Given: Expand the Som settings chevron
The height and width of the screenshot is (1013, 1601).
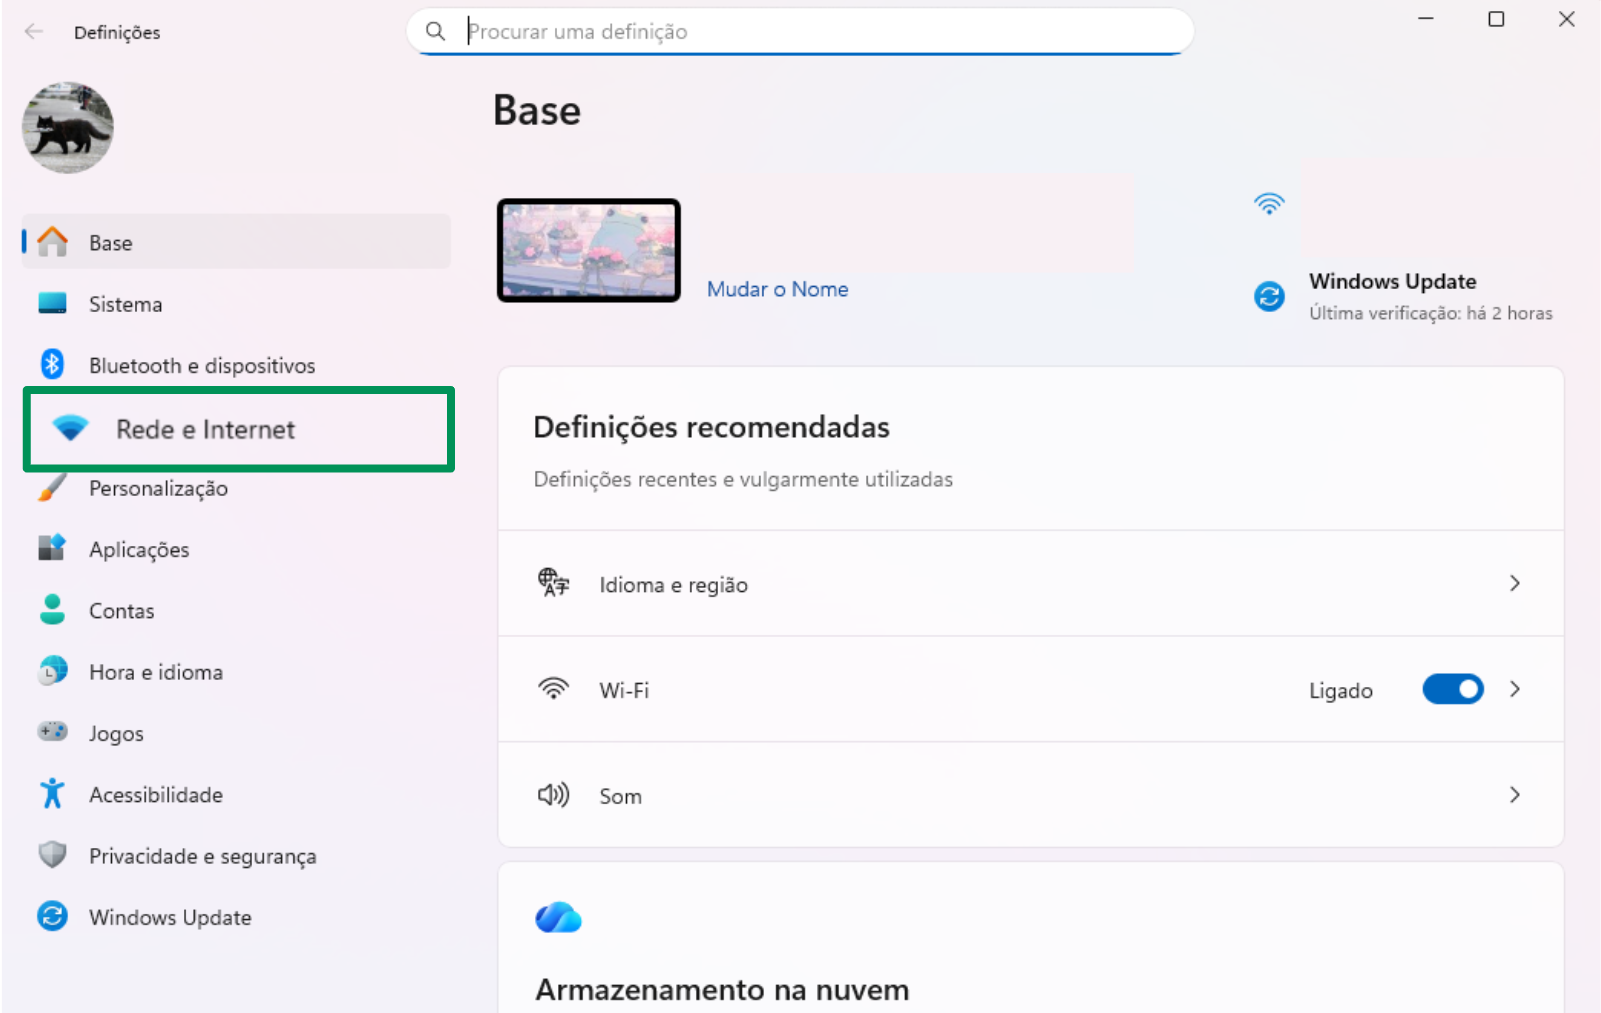Looking at the screenshot, I should (1514, 795).
